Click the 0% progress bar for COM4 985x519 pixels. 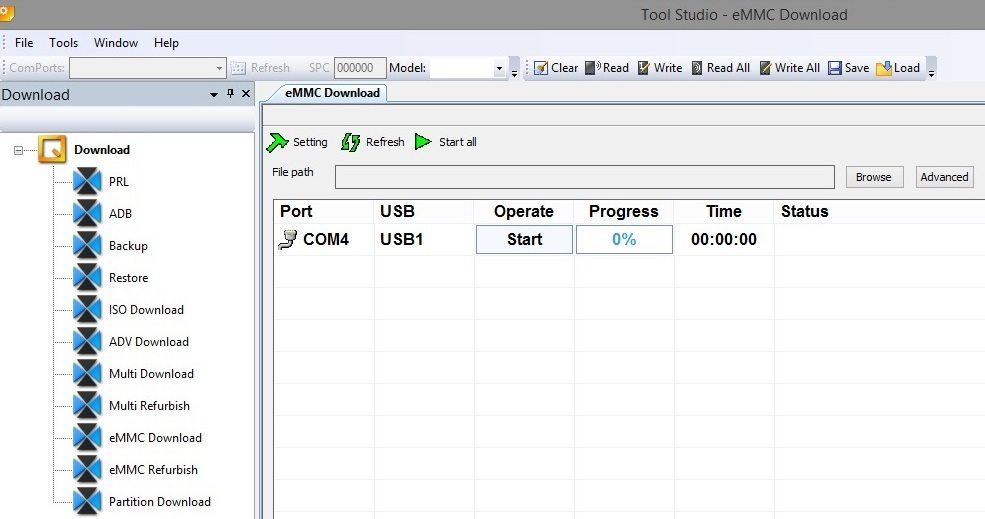pos(624,240)
